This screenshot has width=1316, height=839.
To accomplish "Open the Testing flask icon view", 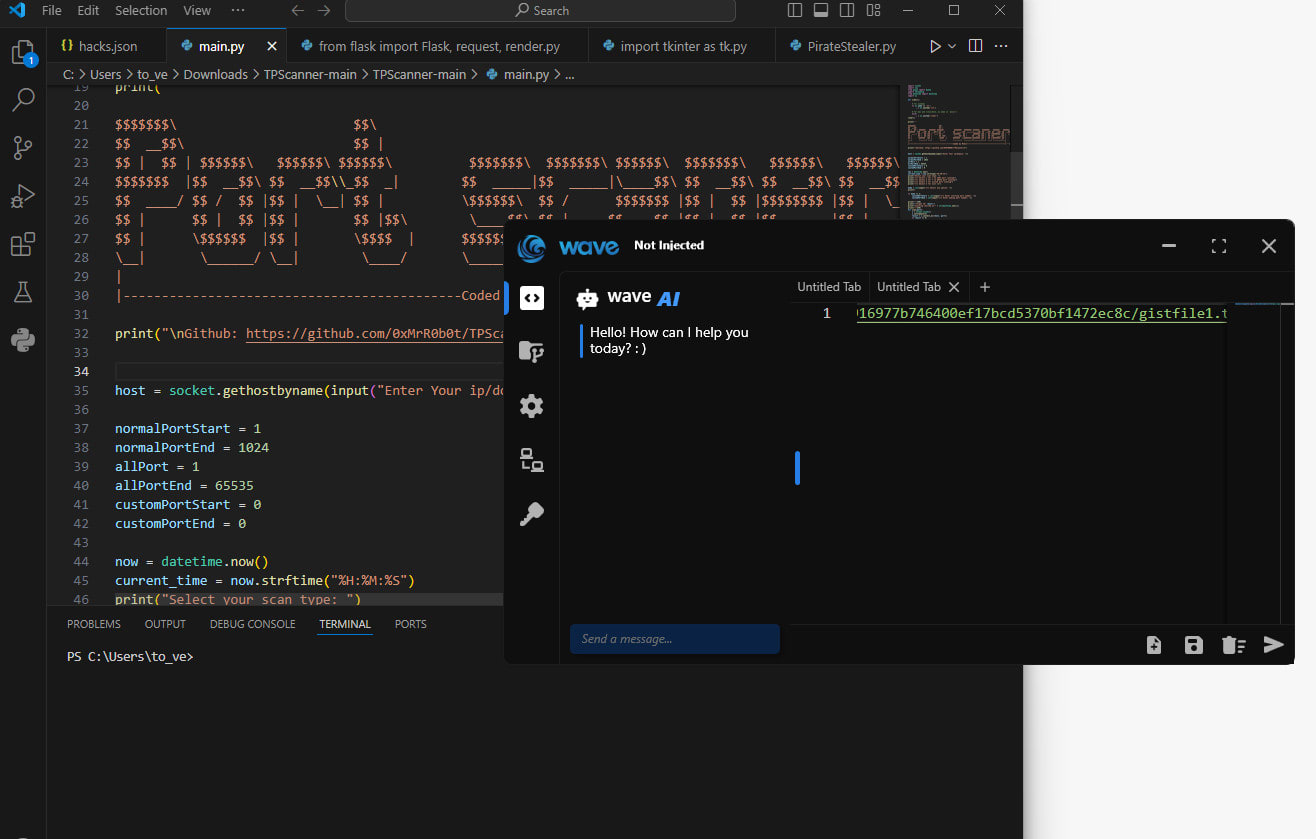I will [22, 292].
